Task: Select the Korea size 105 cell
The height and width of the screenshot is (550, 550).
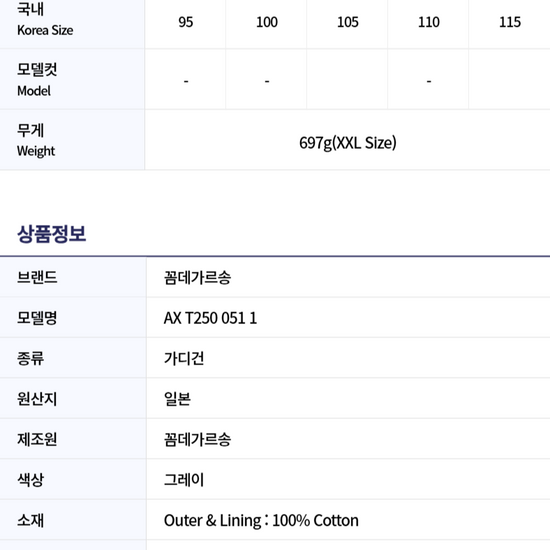Action: [x=348, y=22]
